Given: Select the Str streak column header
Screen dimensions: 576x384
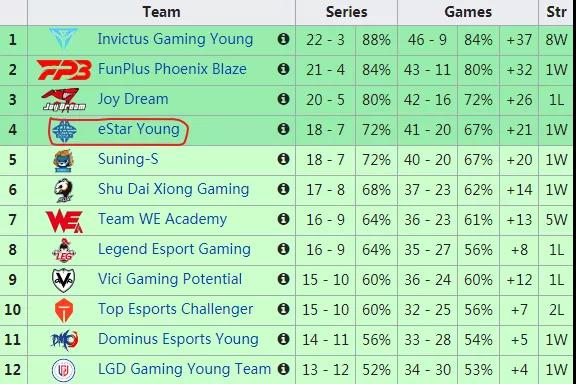Looking at the screenshot, I should [x=556, y=12].
